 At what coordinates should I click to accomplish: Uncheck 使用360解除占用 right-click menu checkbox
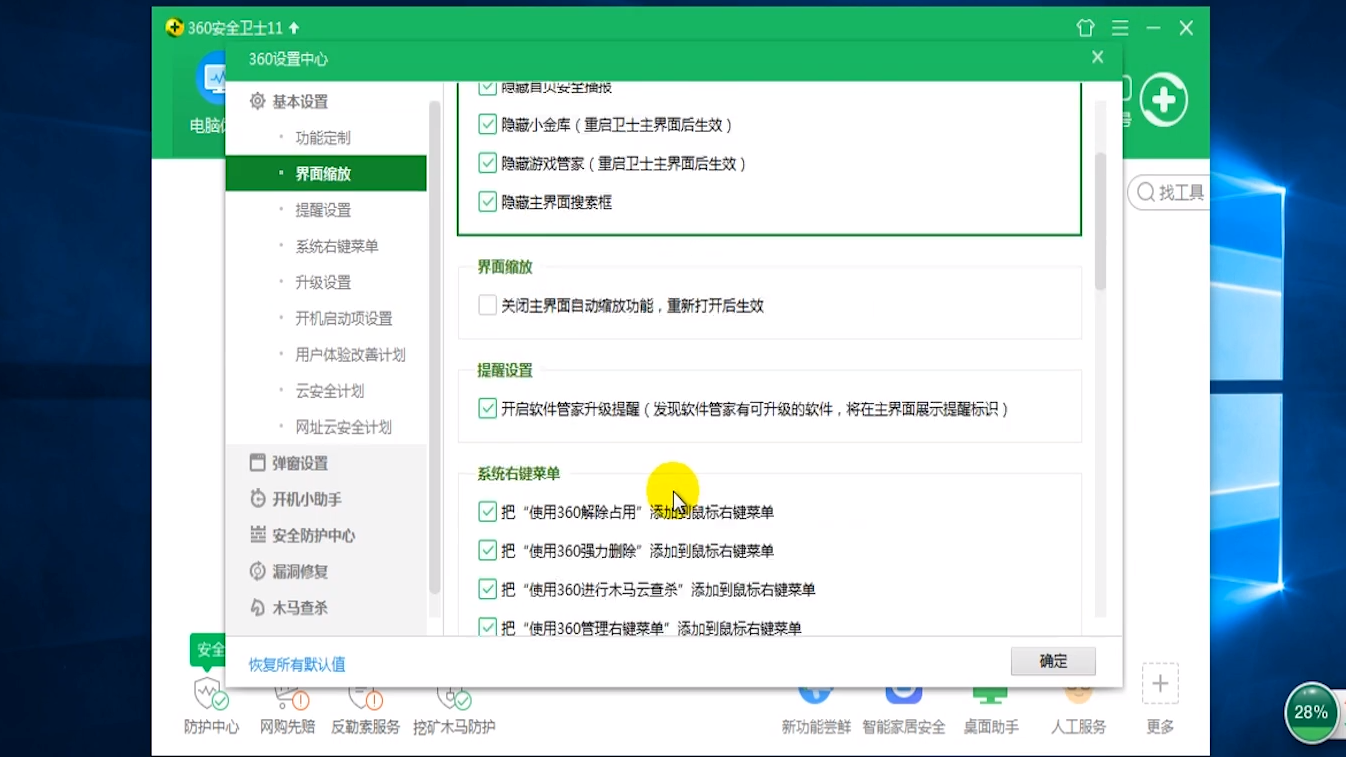[487, 512]
